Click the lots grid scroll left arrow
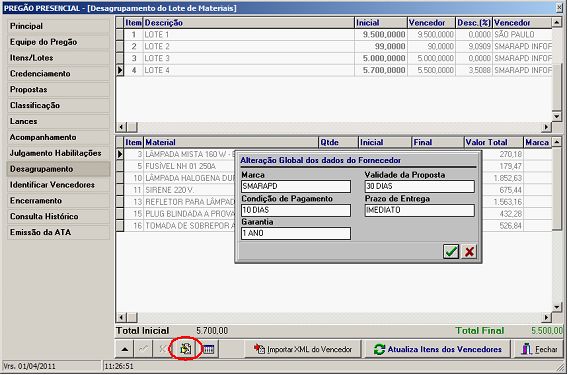Viewport: 568px width, 375px height. 121,127
